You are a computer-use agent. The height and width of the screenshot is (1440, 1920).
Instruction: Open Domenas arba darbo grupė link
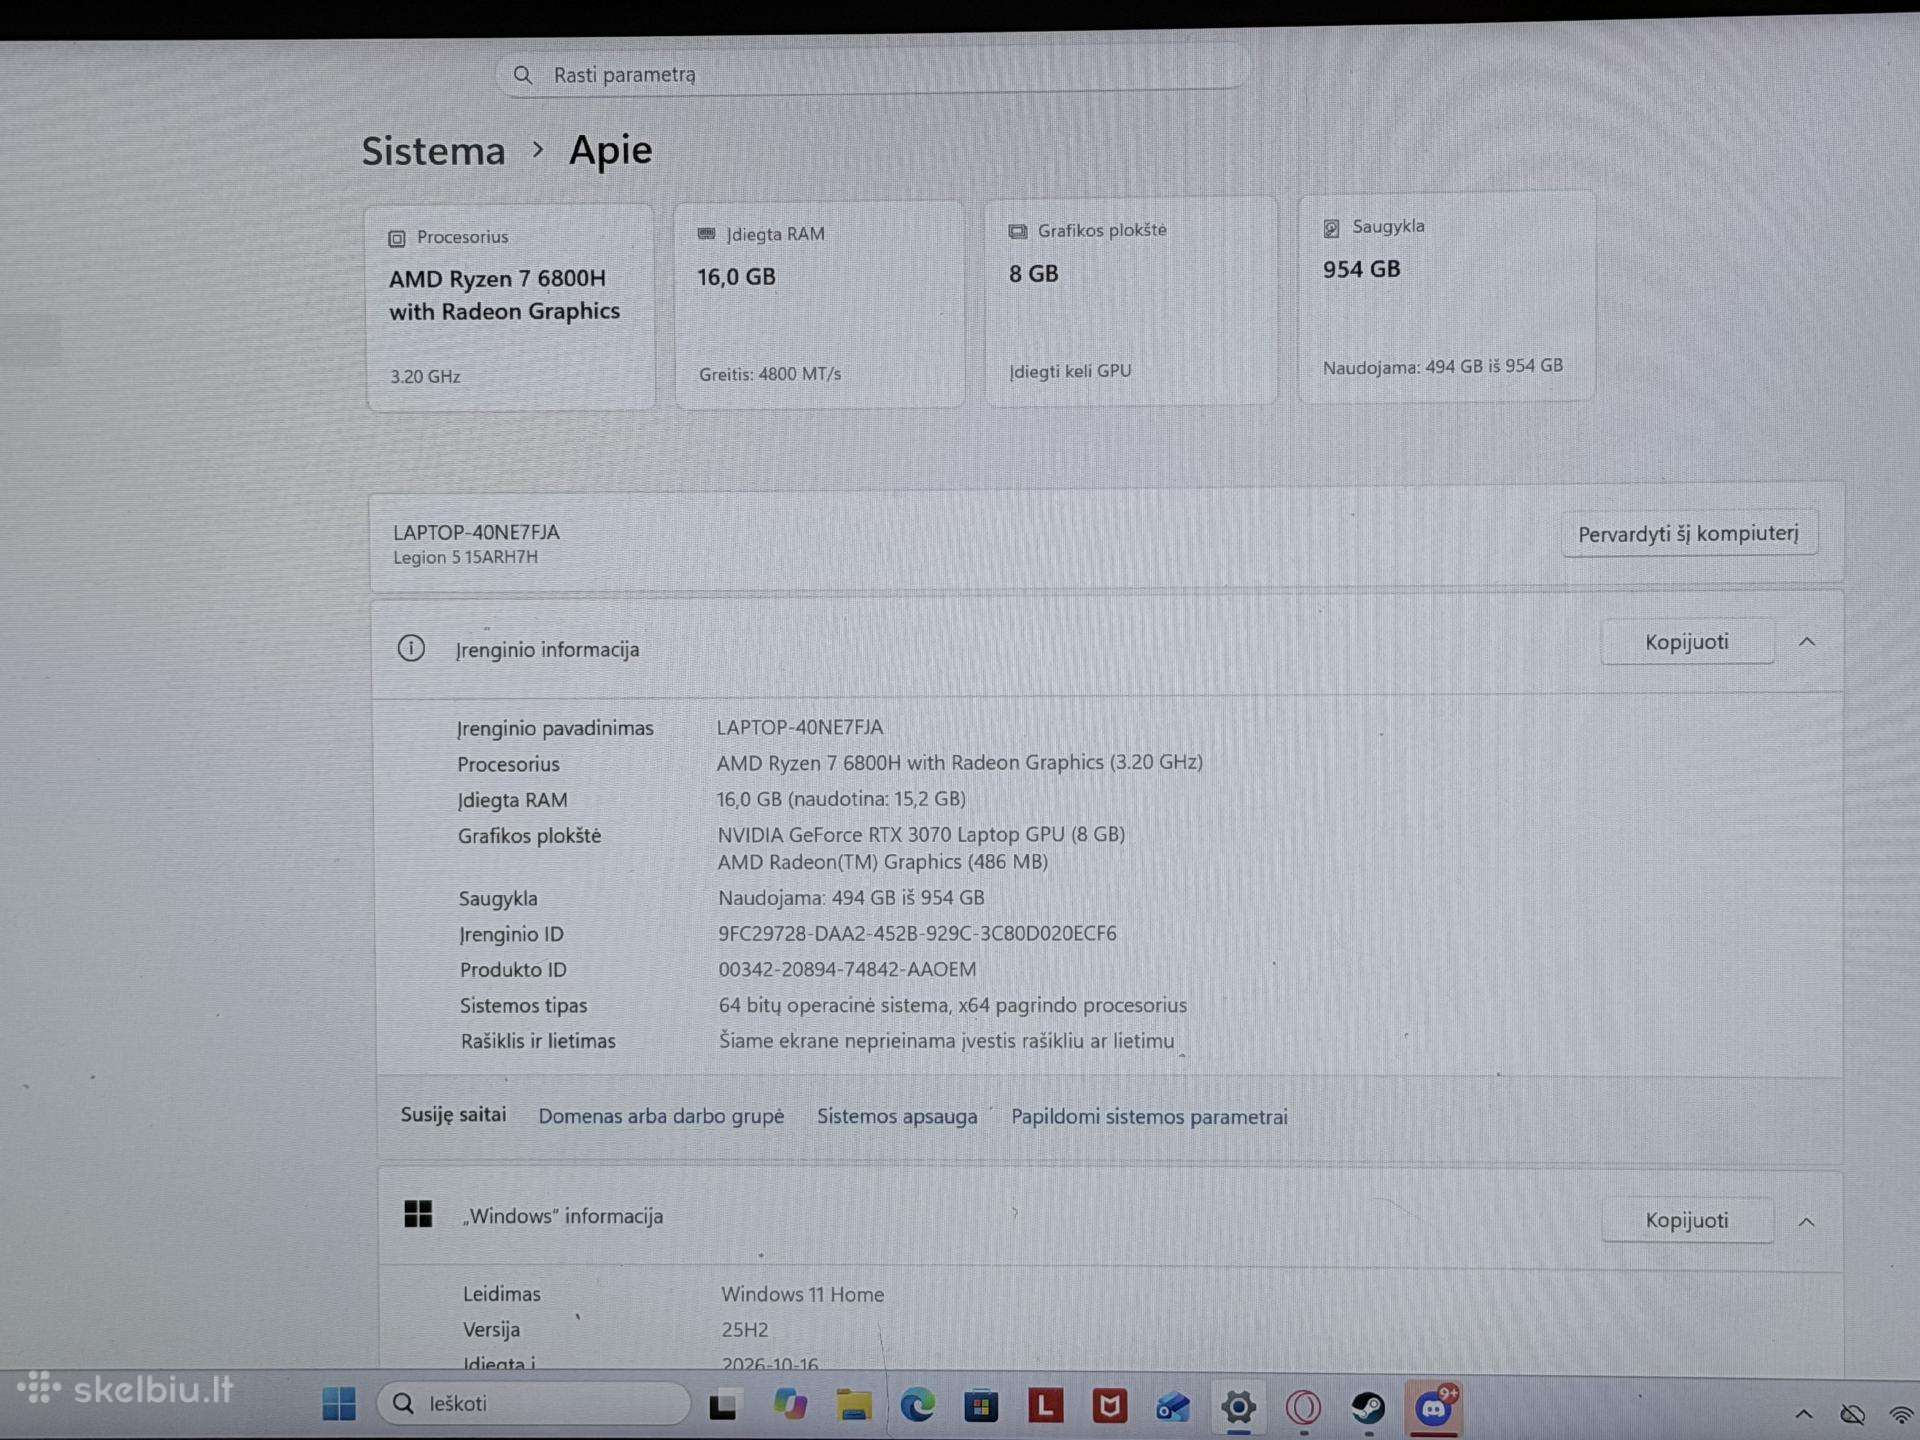(661, 1116)
